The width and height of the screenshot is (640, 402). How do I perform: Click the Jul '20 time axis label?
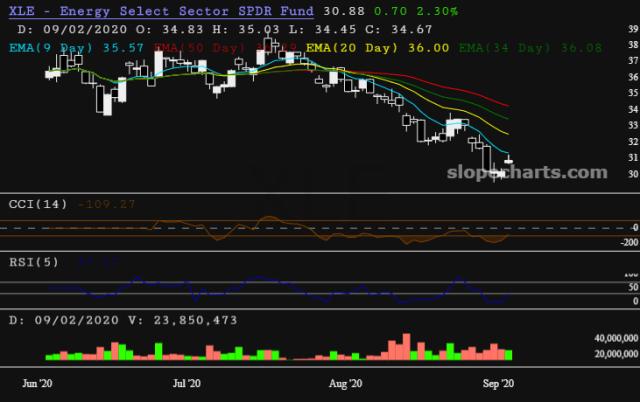point(187,384)
